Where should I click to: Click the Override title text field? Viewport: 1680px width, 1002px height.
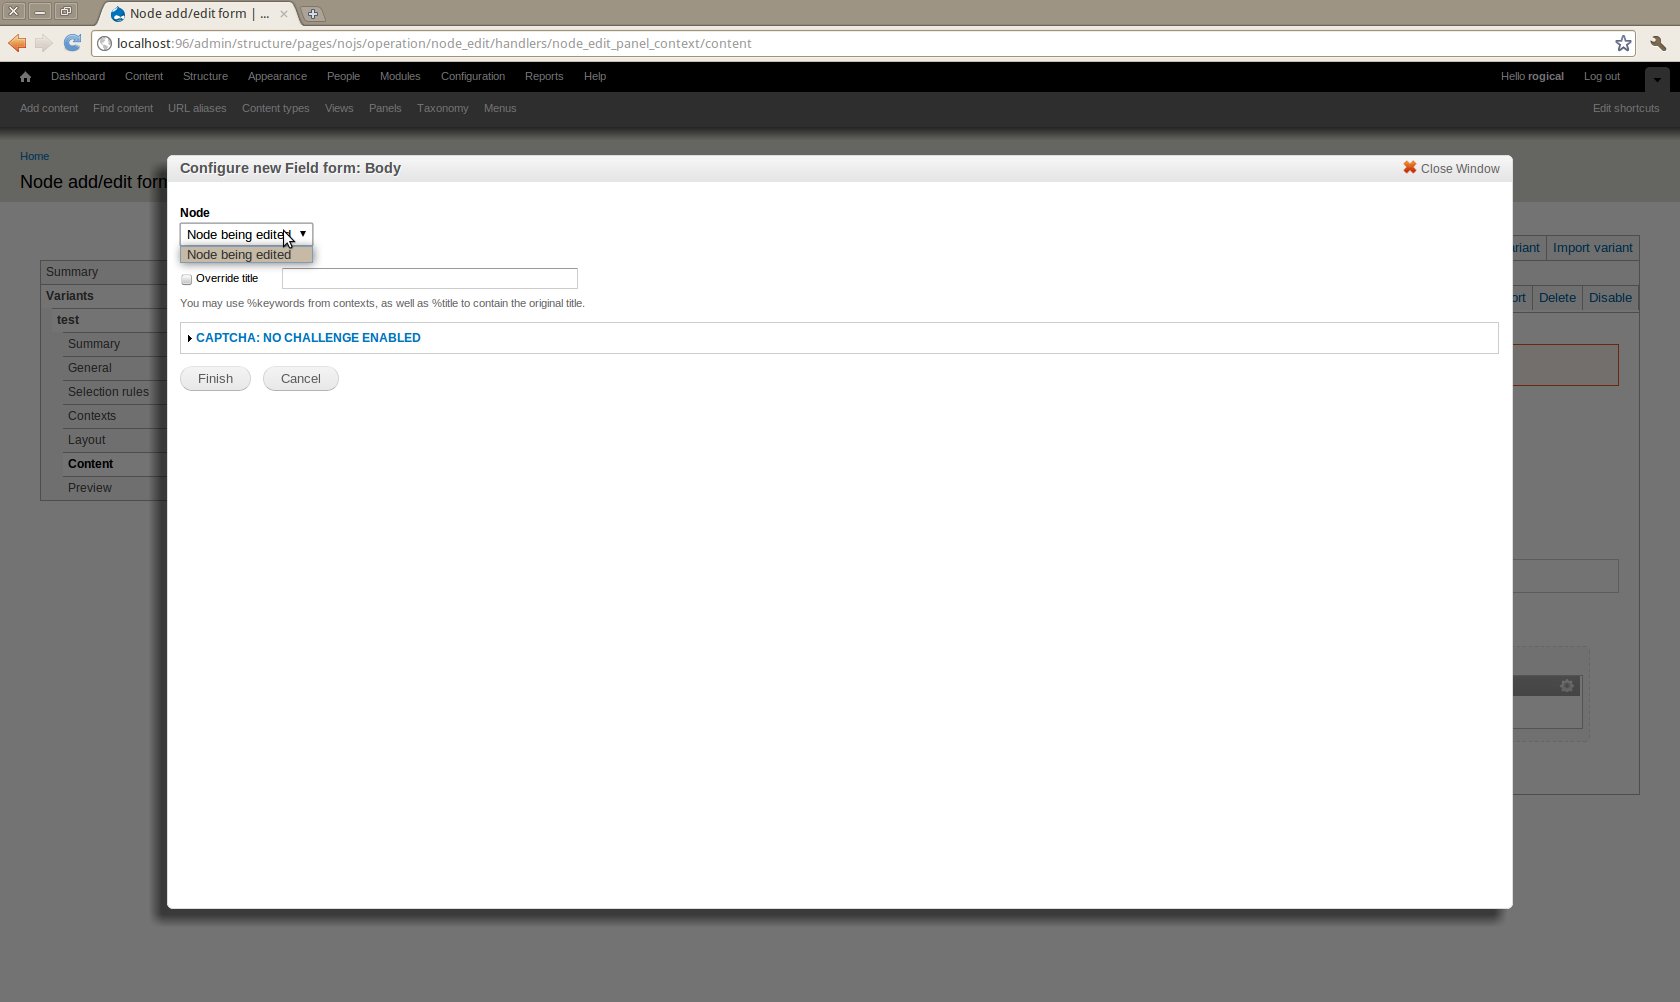click(430, 279)
